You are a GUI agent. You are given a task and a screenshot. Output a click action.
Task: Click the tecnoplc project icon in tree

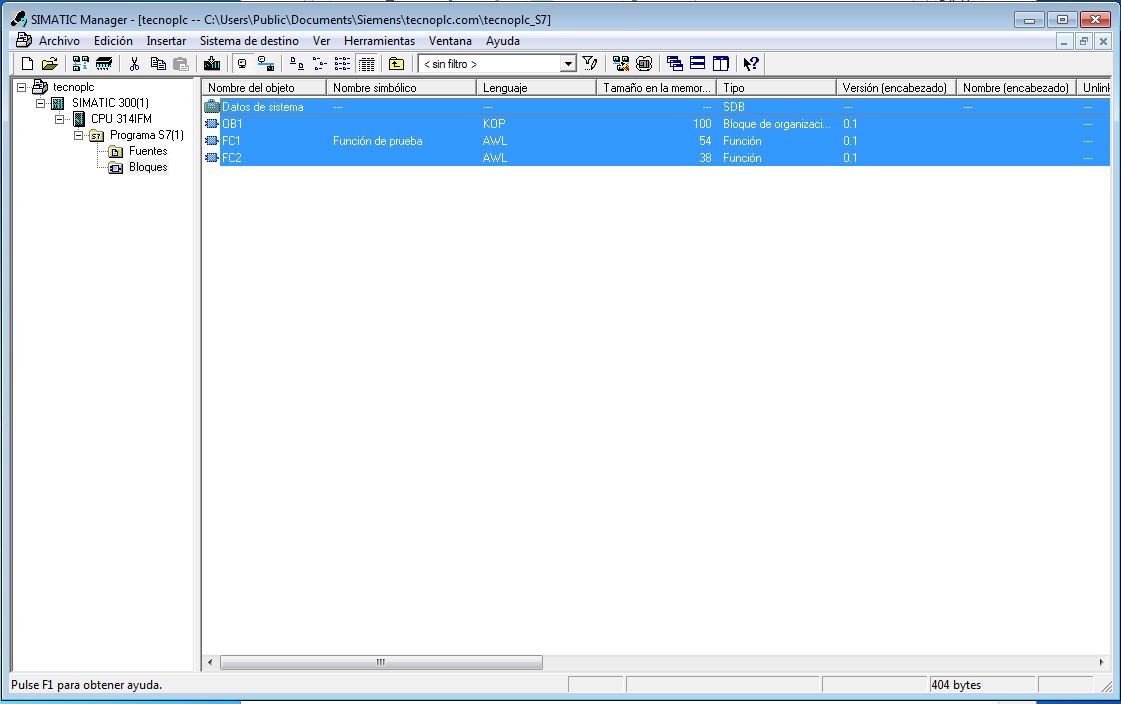pos(40,87)
